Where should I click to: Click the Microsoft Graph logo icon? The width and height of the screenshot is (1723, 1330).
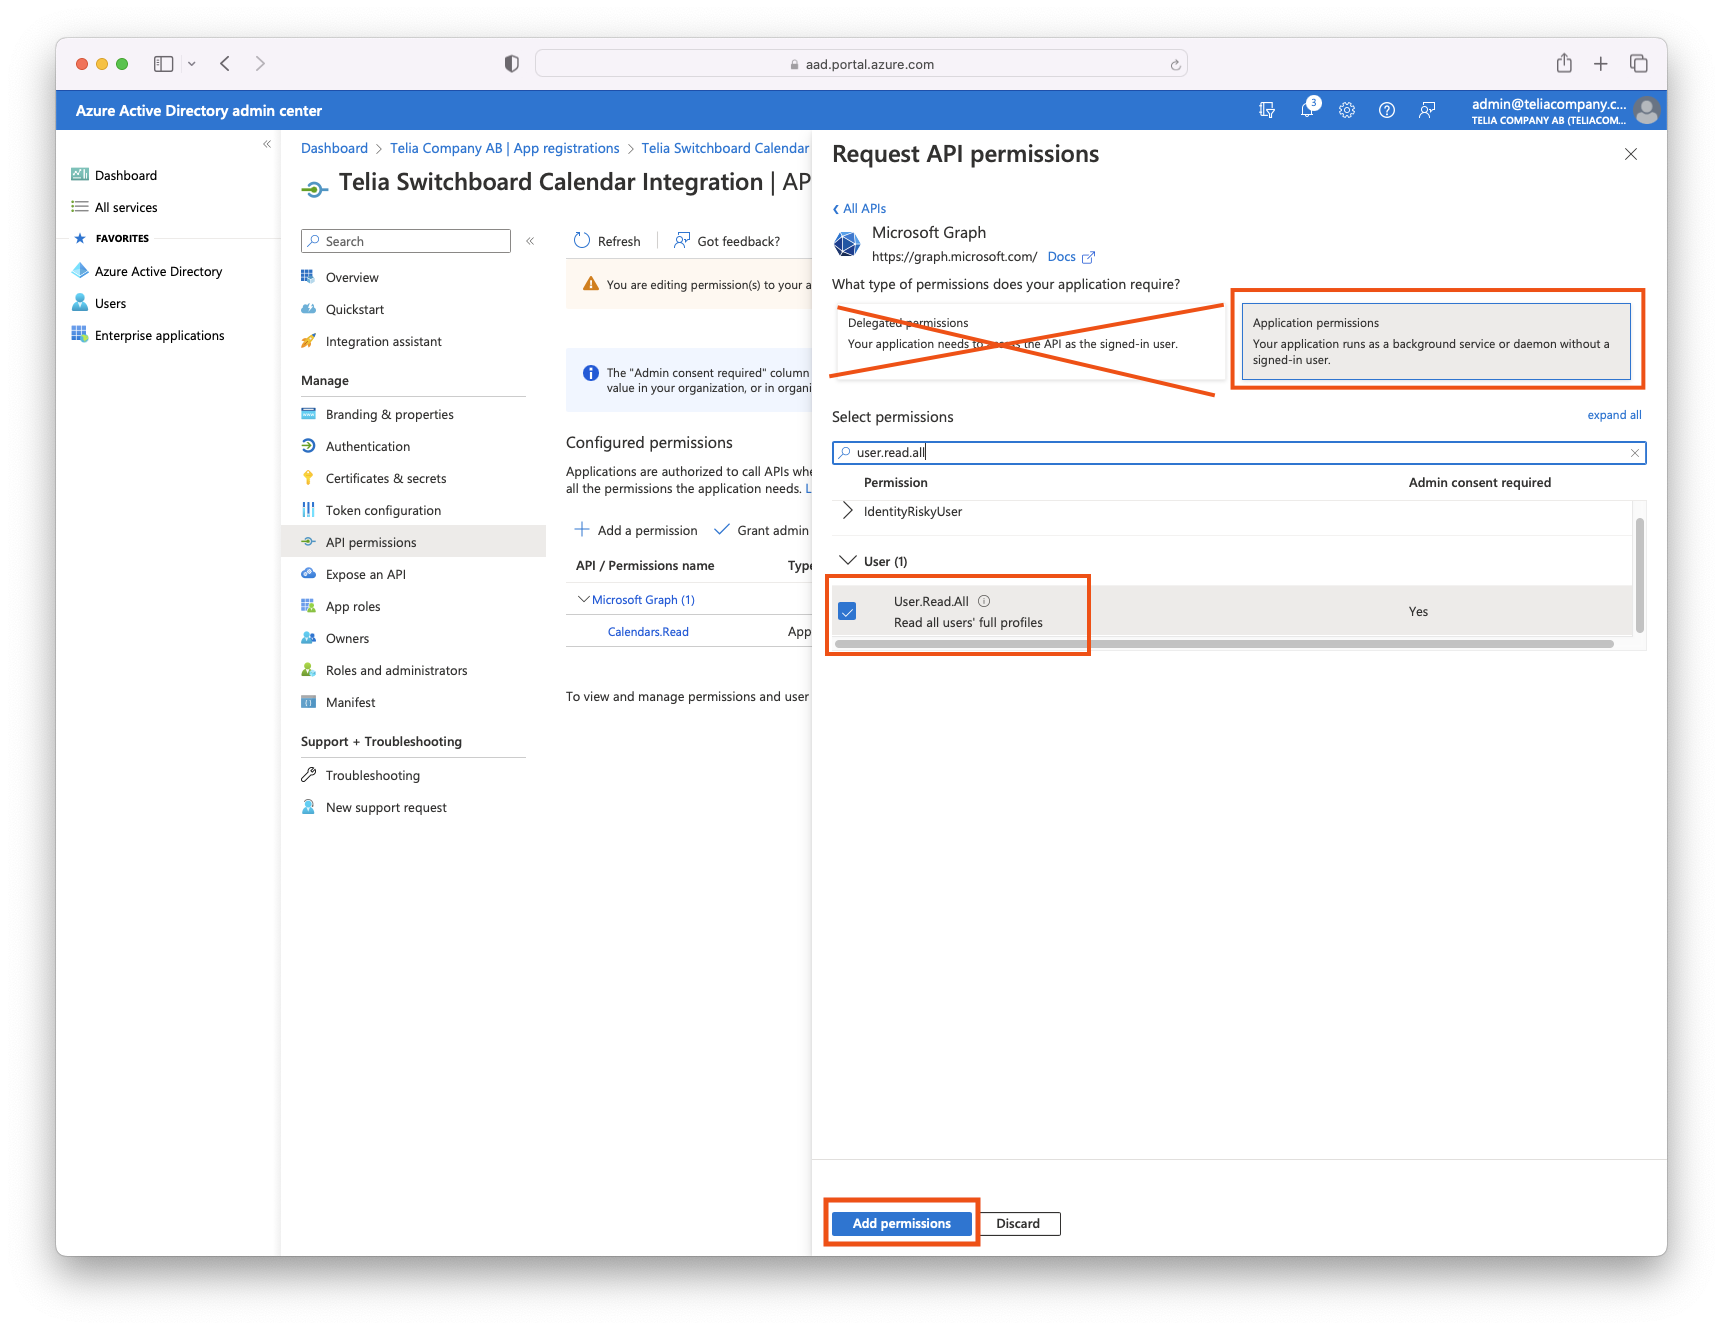click(x=847, y=243)
